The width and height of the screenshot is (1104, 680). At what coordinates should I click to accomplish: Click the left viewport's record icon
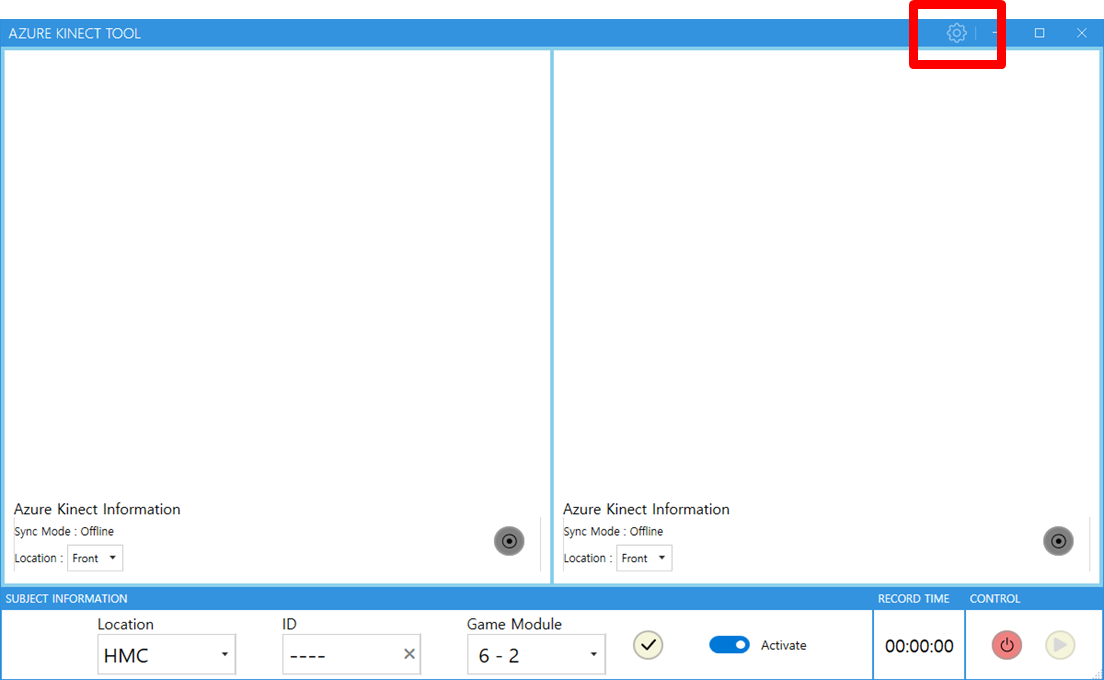tap(509, 541)
